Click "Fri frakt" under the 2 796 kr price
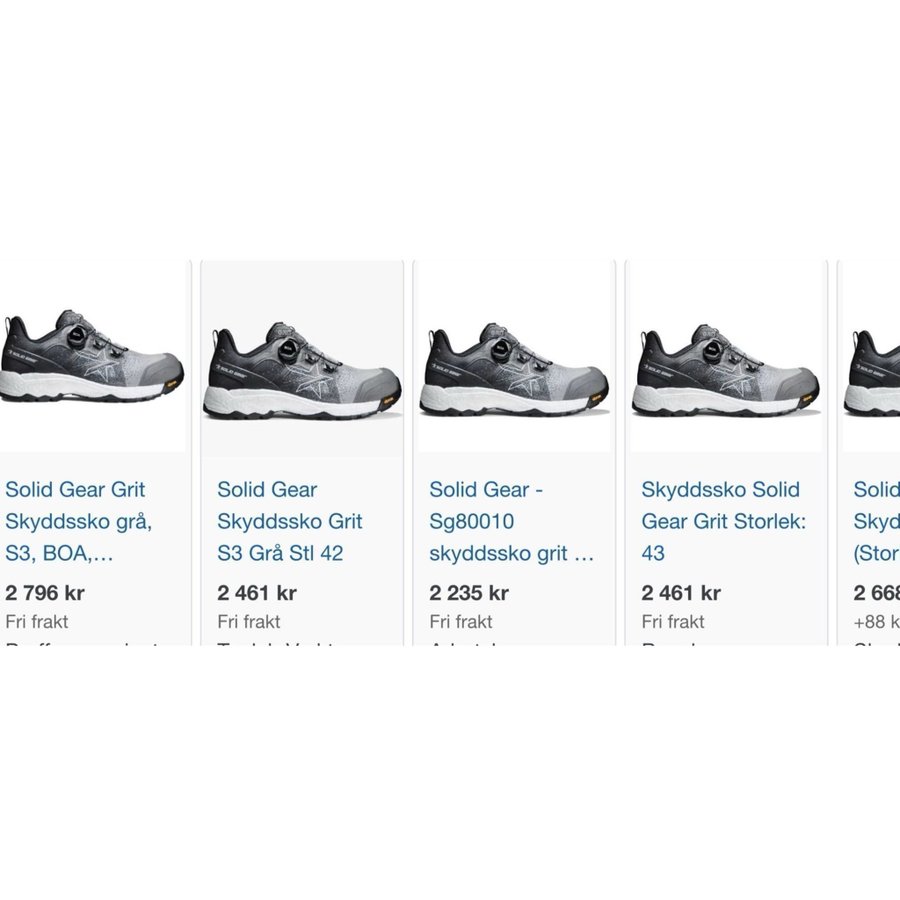 (37, 621)
